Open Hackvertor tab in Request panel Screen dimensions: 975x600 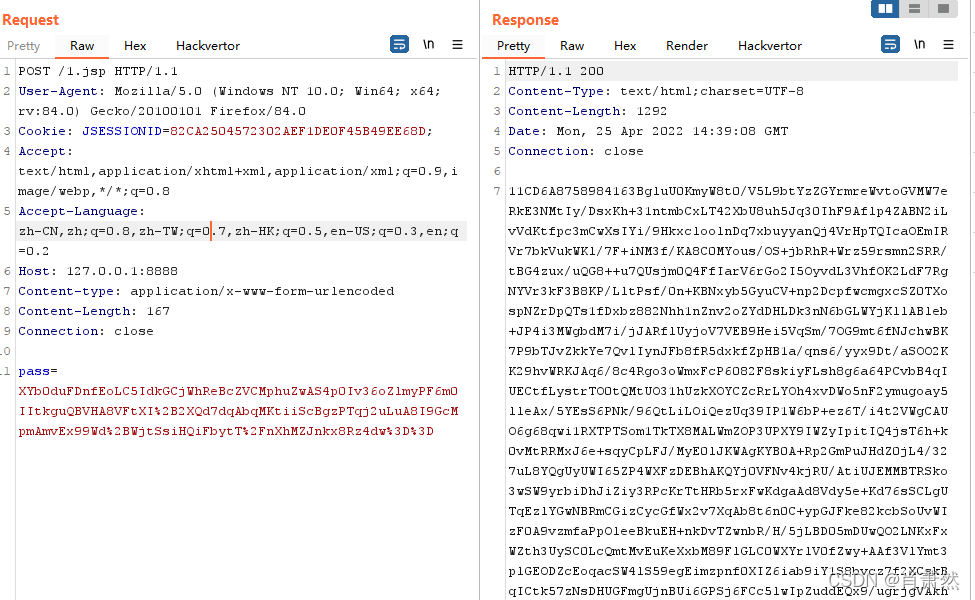pos(208,46)
